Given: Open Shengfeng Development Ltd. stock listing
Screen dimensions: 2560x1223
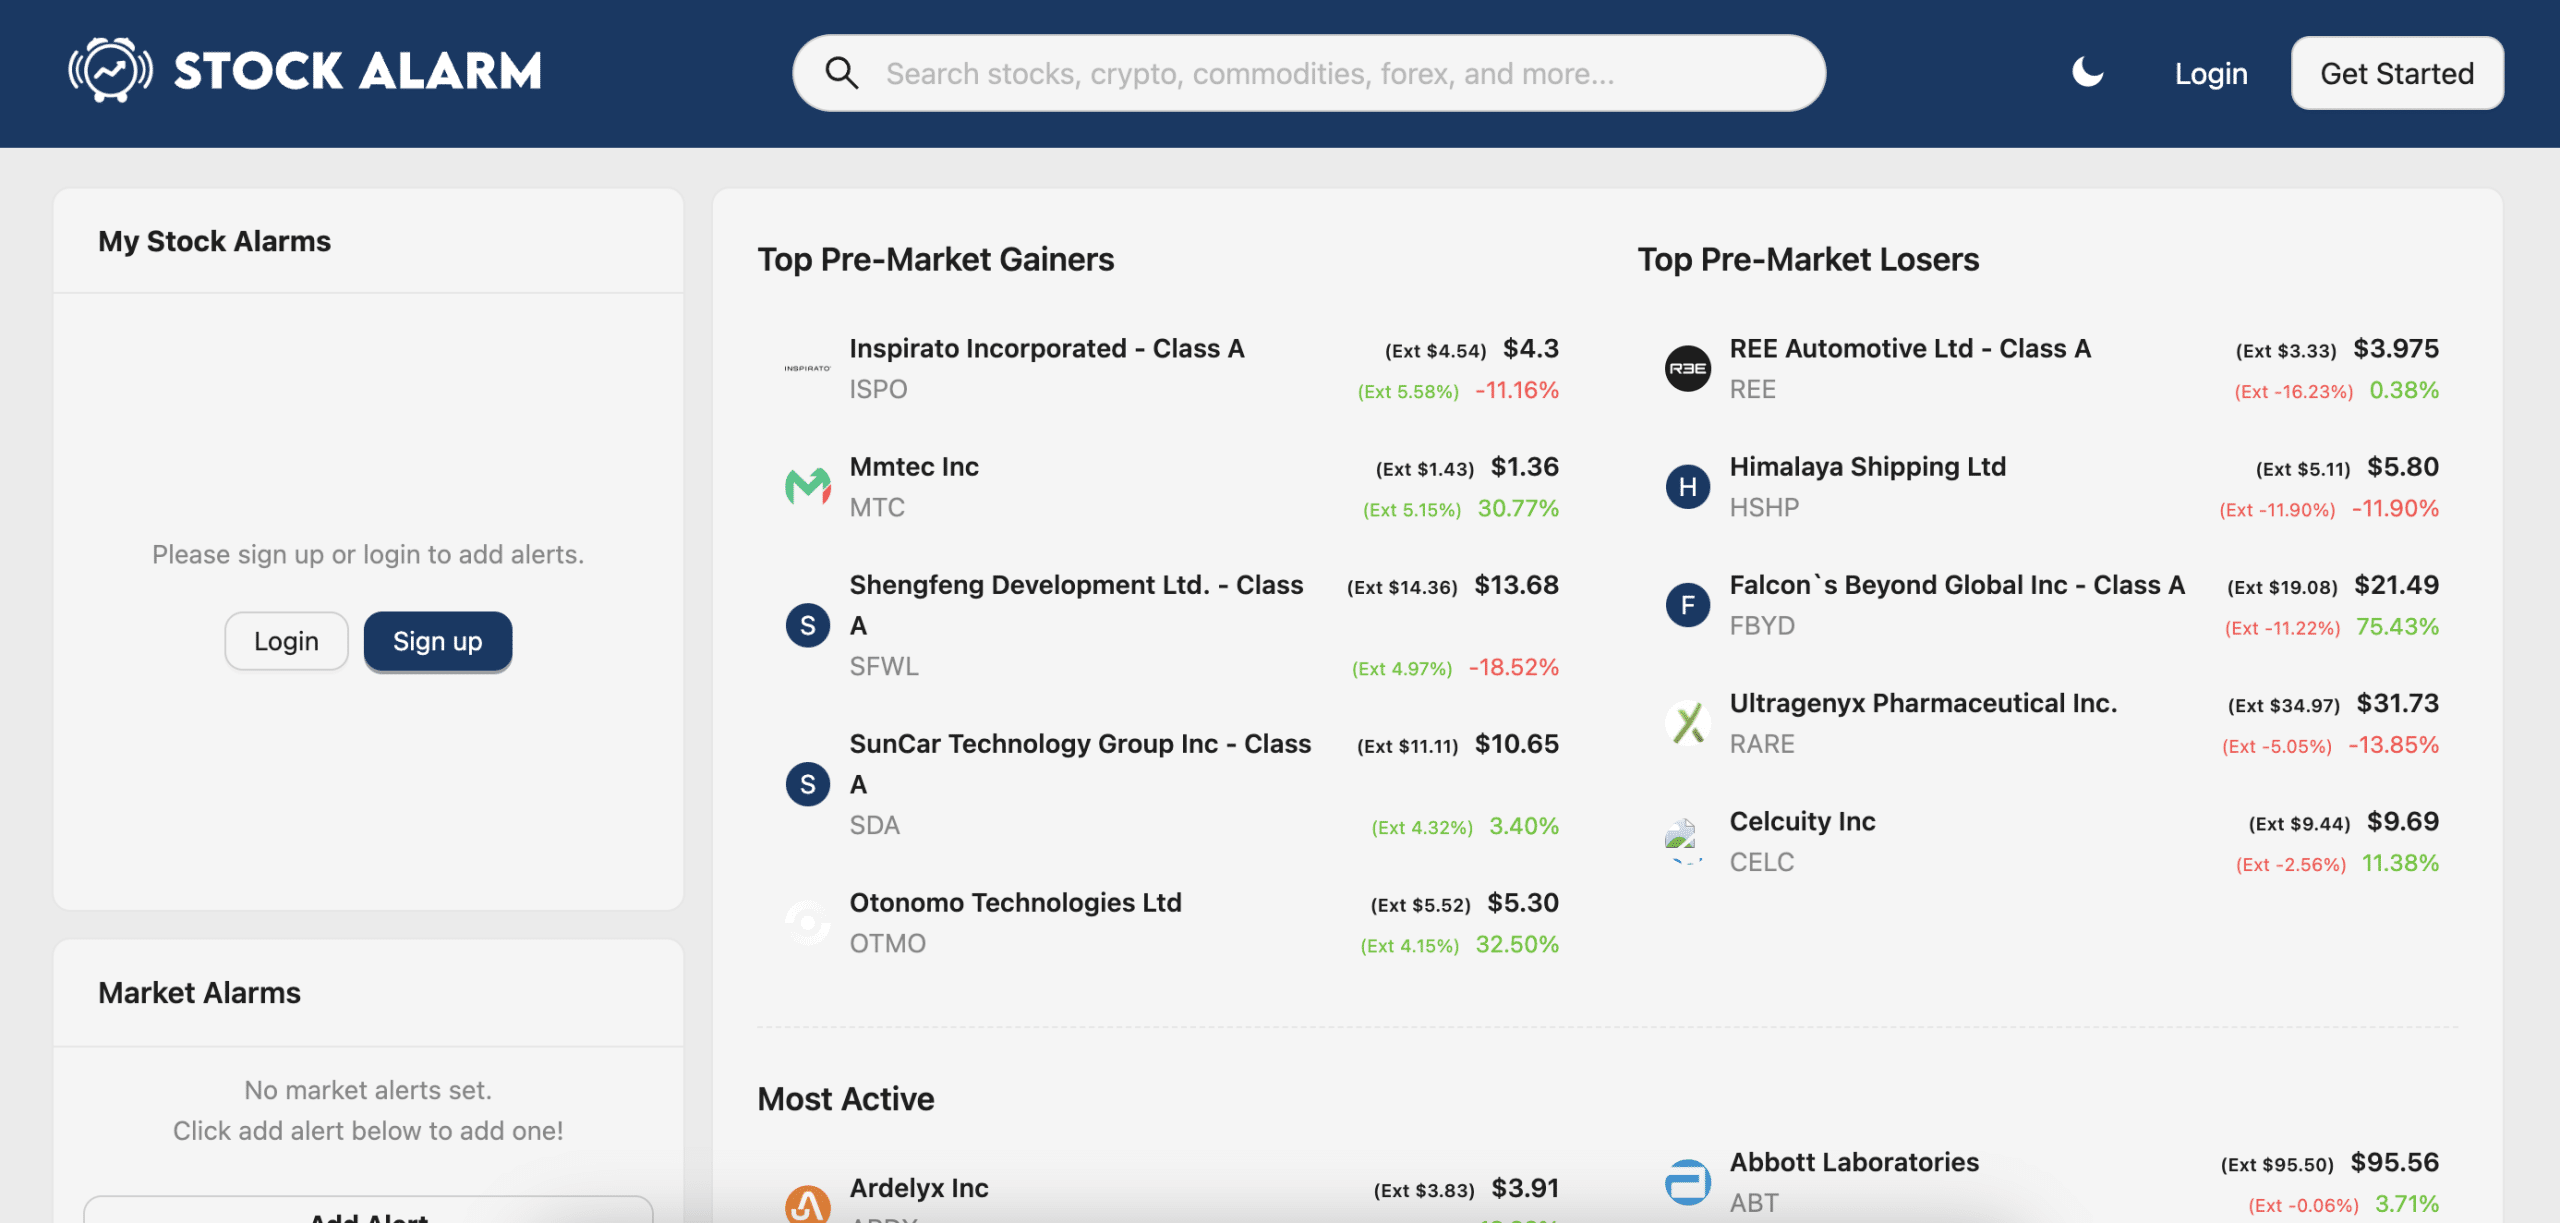Looking at the screenshot, I should [1077, 605].
